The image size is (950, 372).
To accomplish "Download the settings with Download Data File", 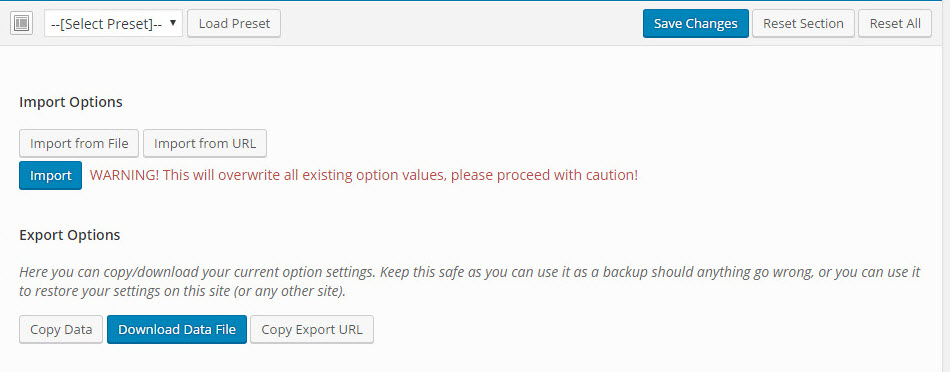I will point(177,330).
